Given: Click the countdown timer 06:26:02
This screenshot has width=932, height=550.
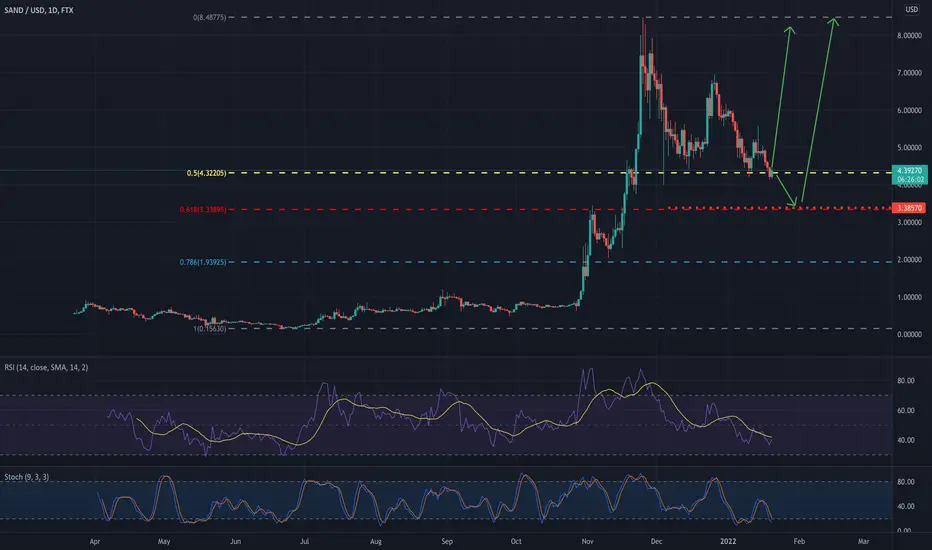Looking at the screenshot, I should click(x=911, y=179).
